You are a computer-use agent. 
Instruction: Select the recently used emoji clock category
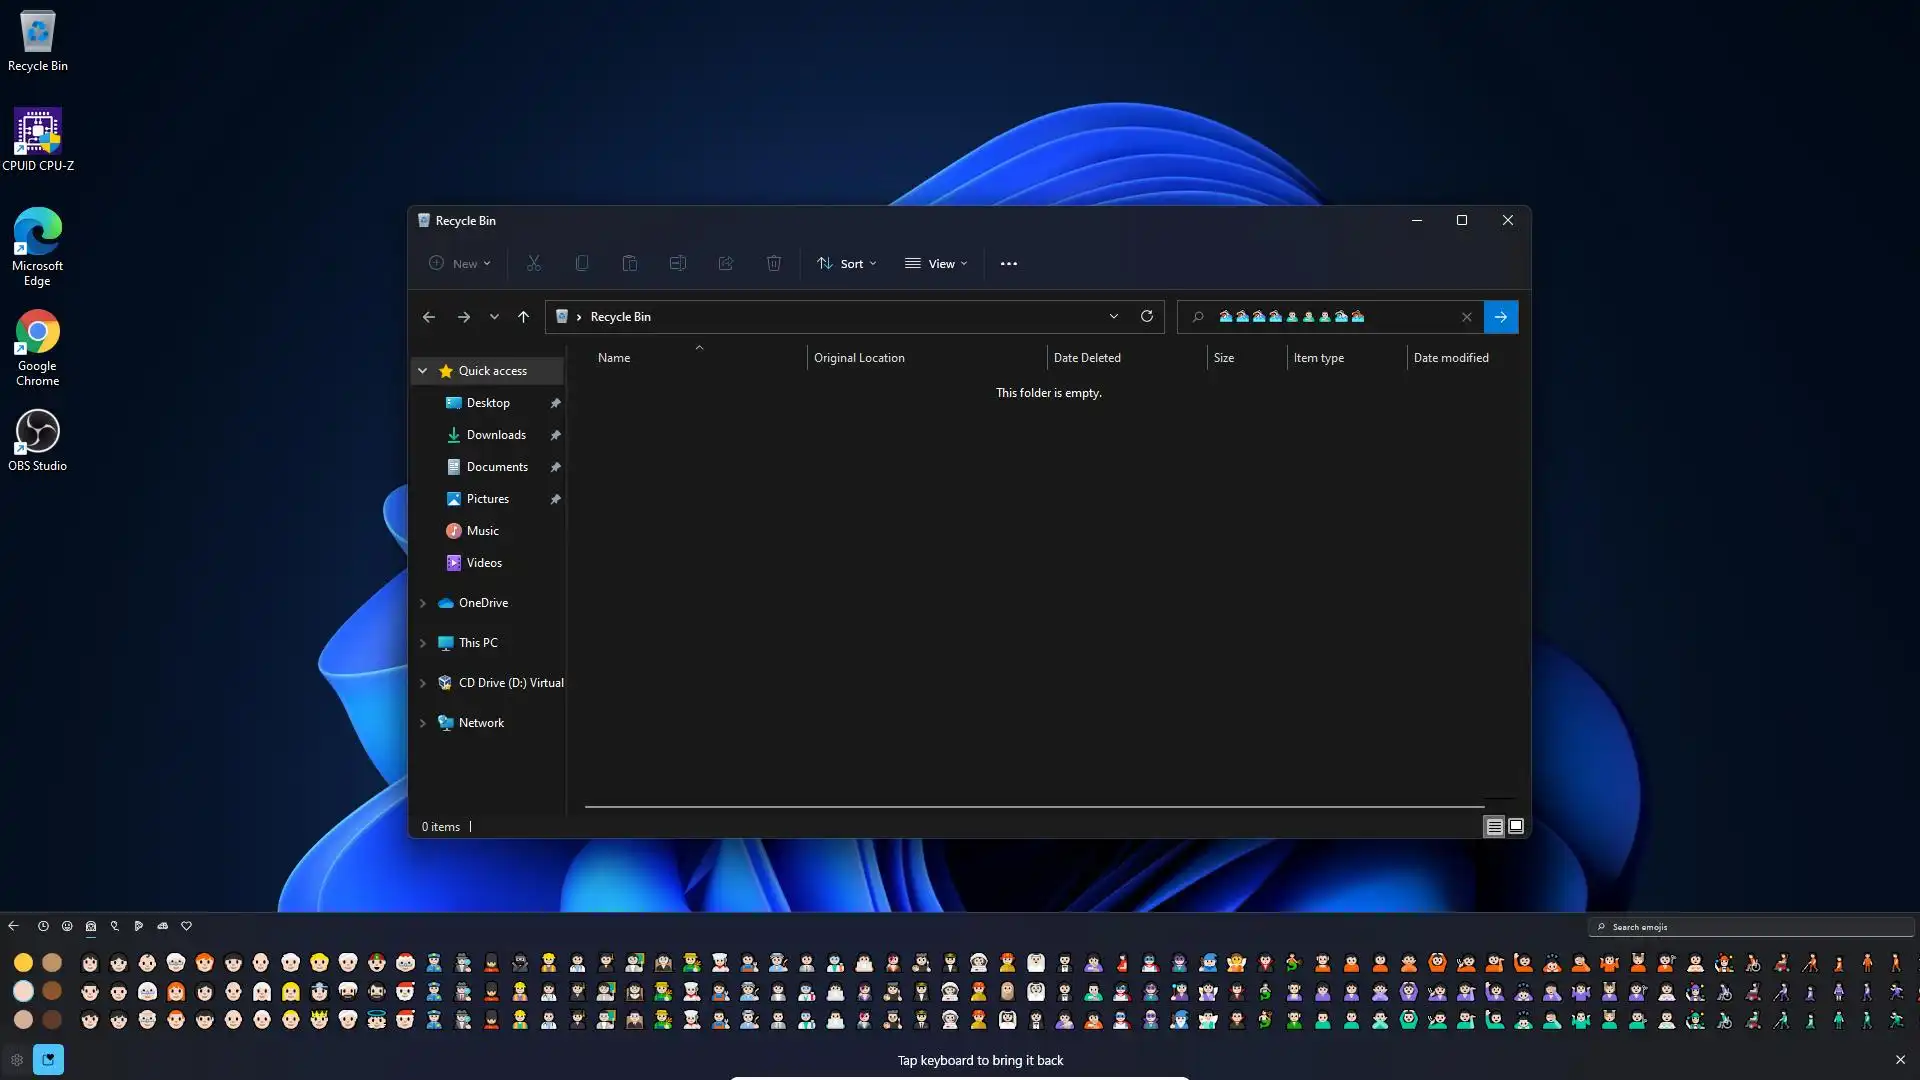43,926
